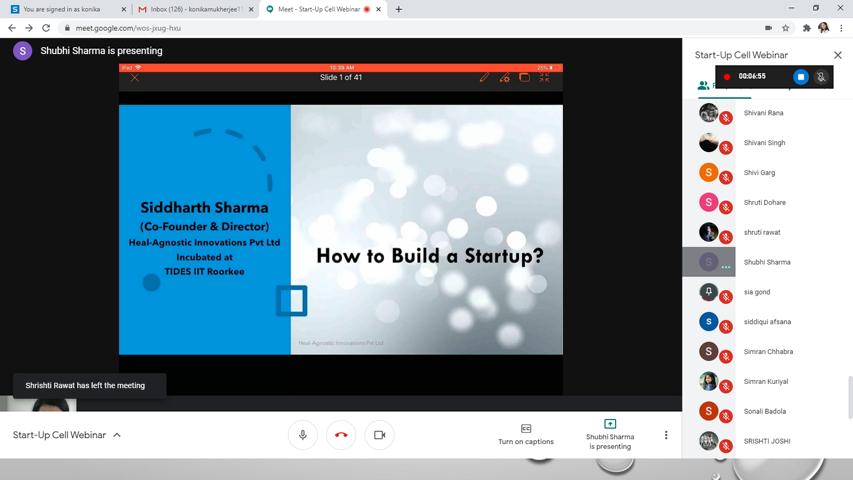Click Shivi Garg's orange avatar

(708, 173)
